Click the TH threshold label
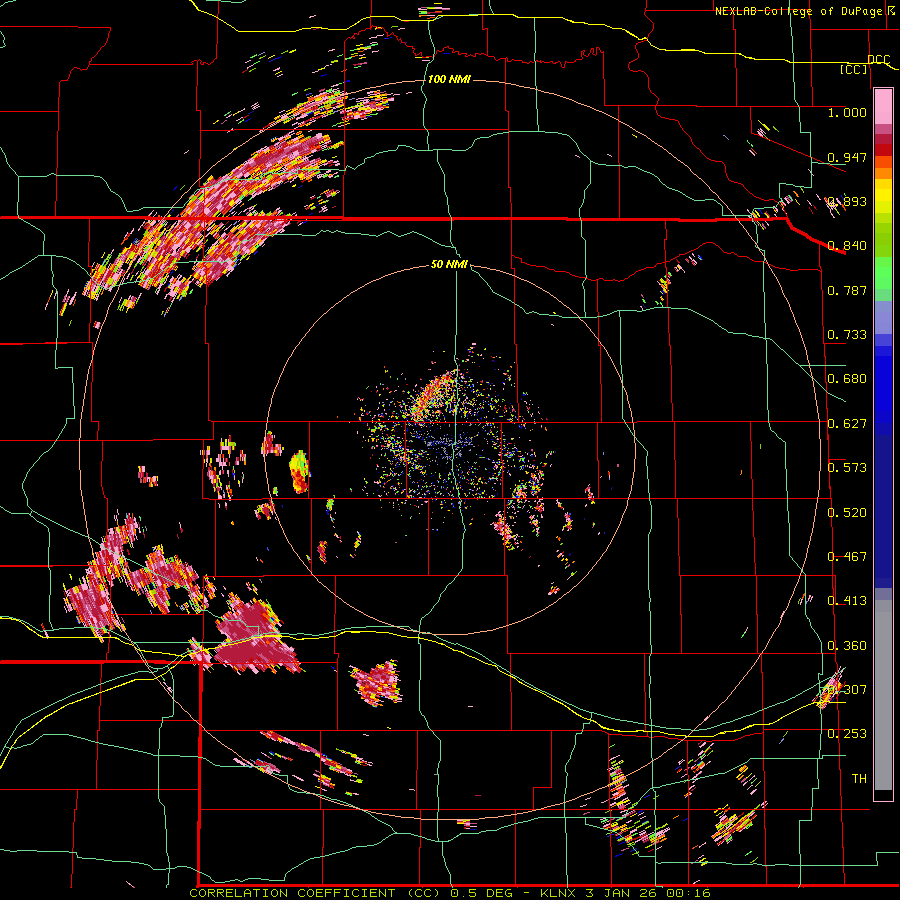The height and width of the screenshot is (900, 900). [x=859, y=779]
